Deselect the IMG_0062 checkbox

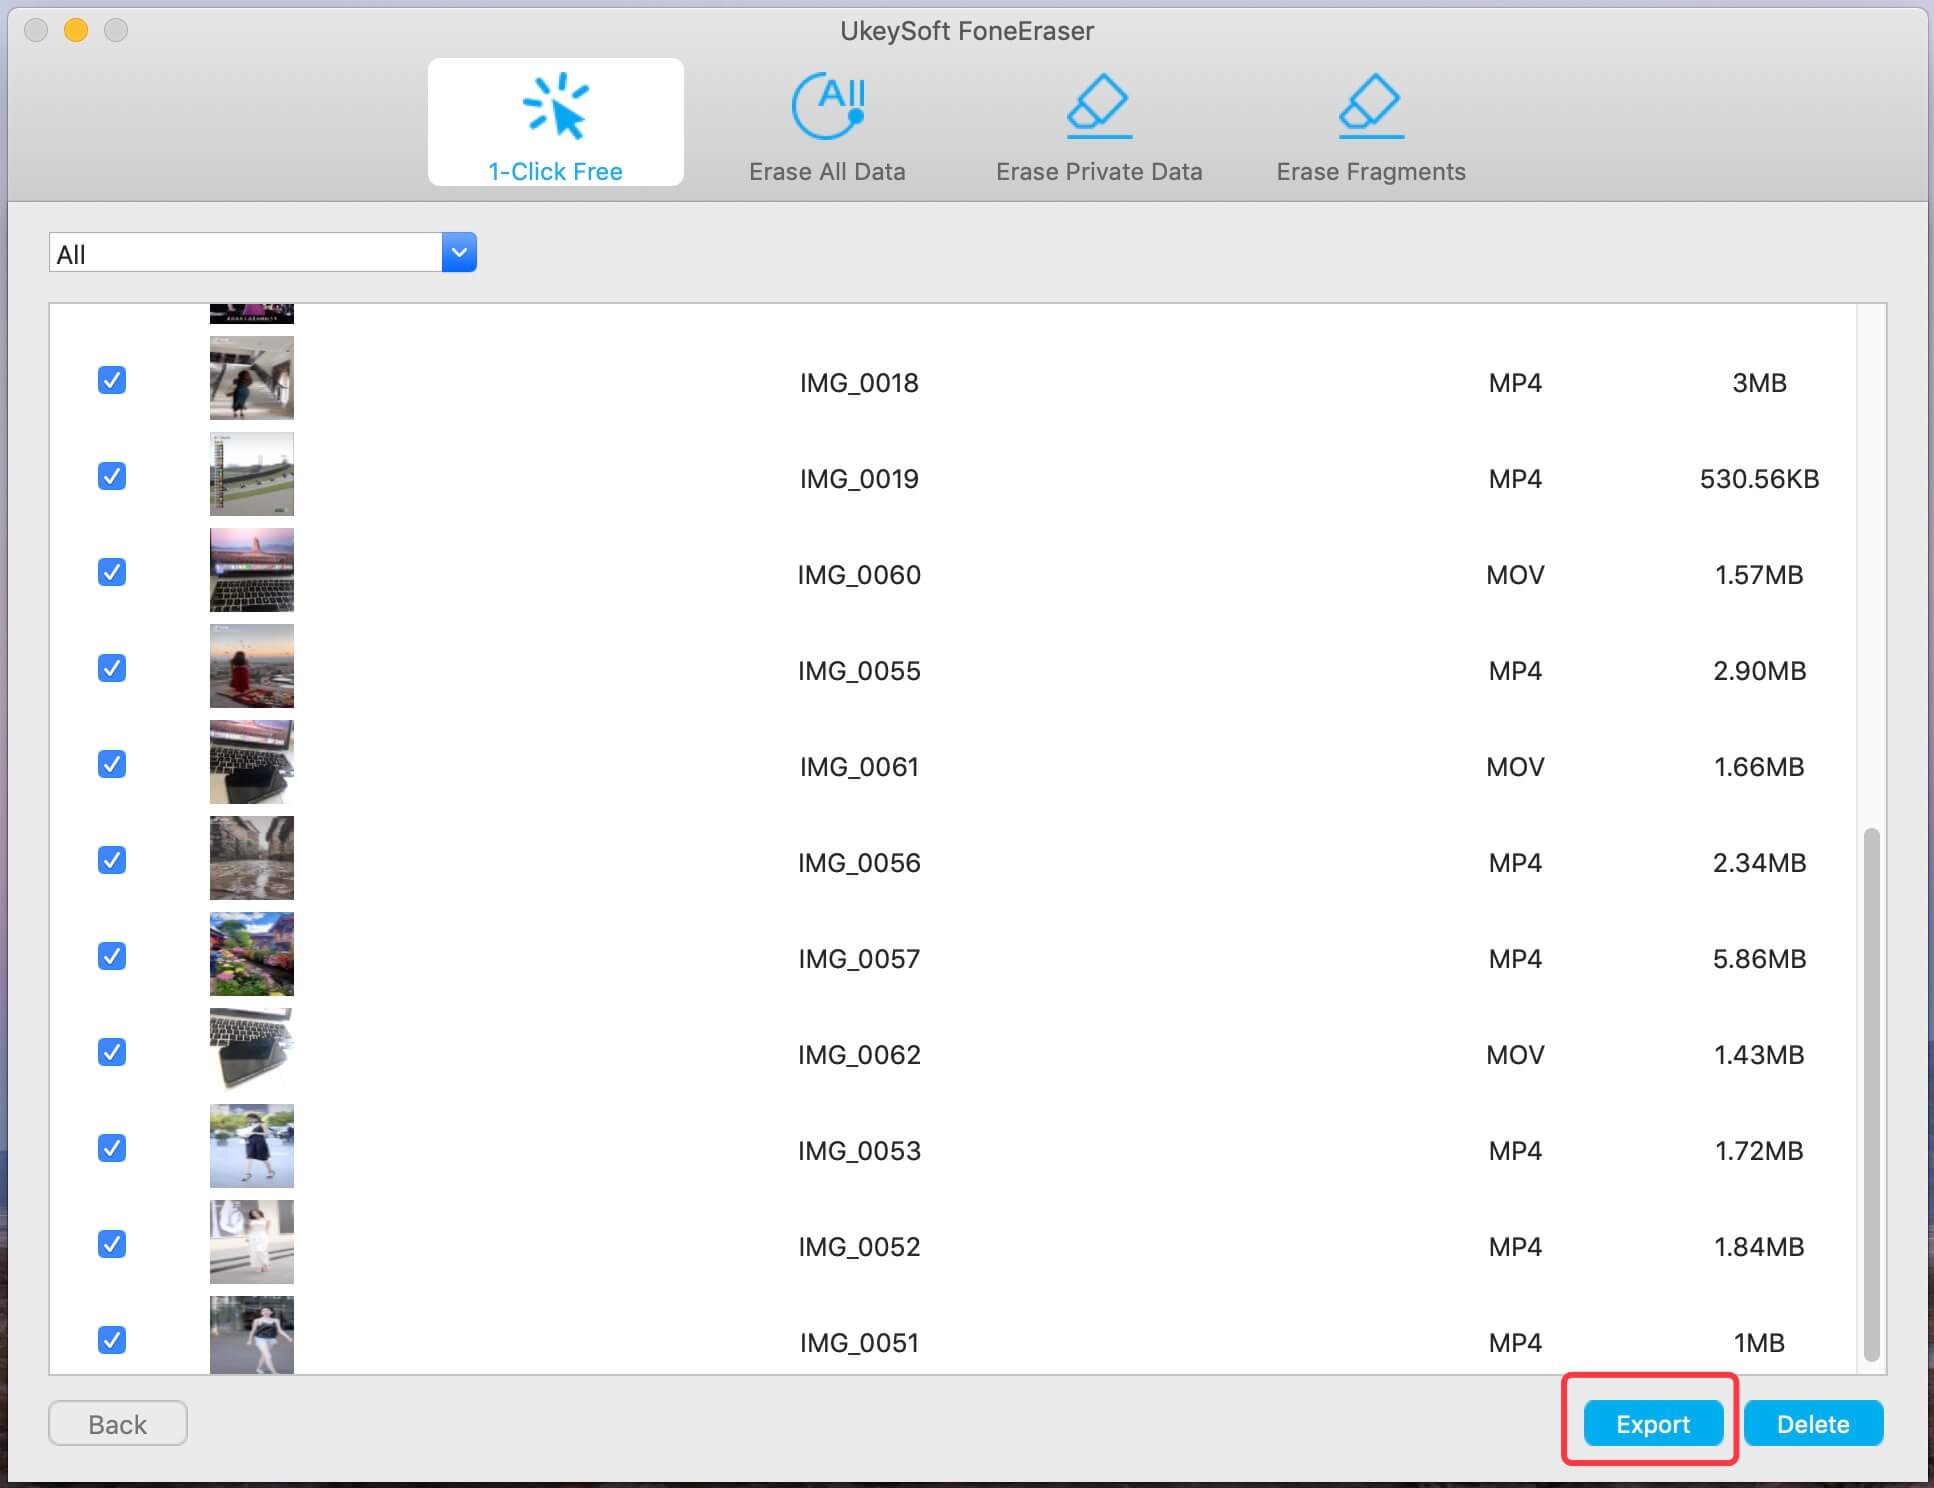(112, 1052)
